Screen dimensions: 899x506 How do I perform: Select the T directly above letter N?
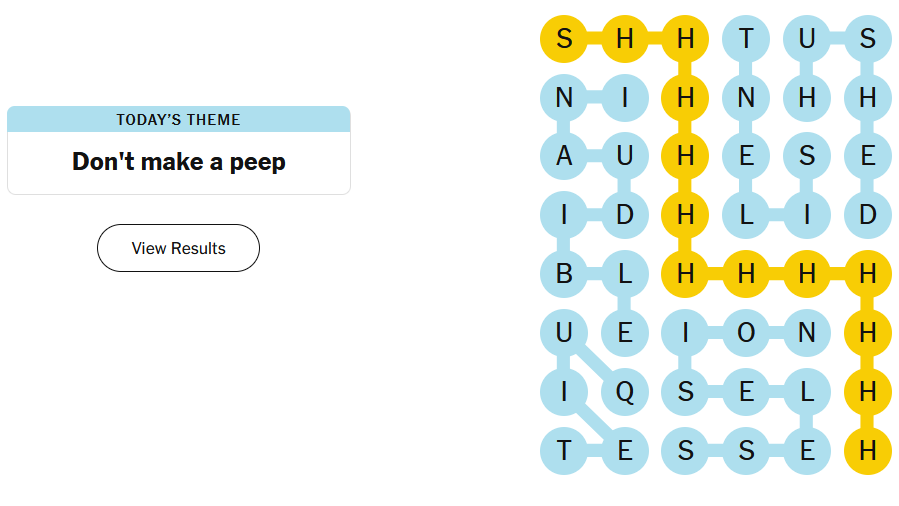click(746, 39)
